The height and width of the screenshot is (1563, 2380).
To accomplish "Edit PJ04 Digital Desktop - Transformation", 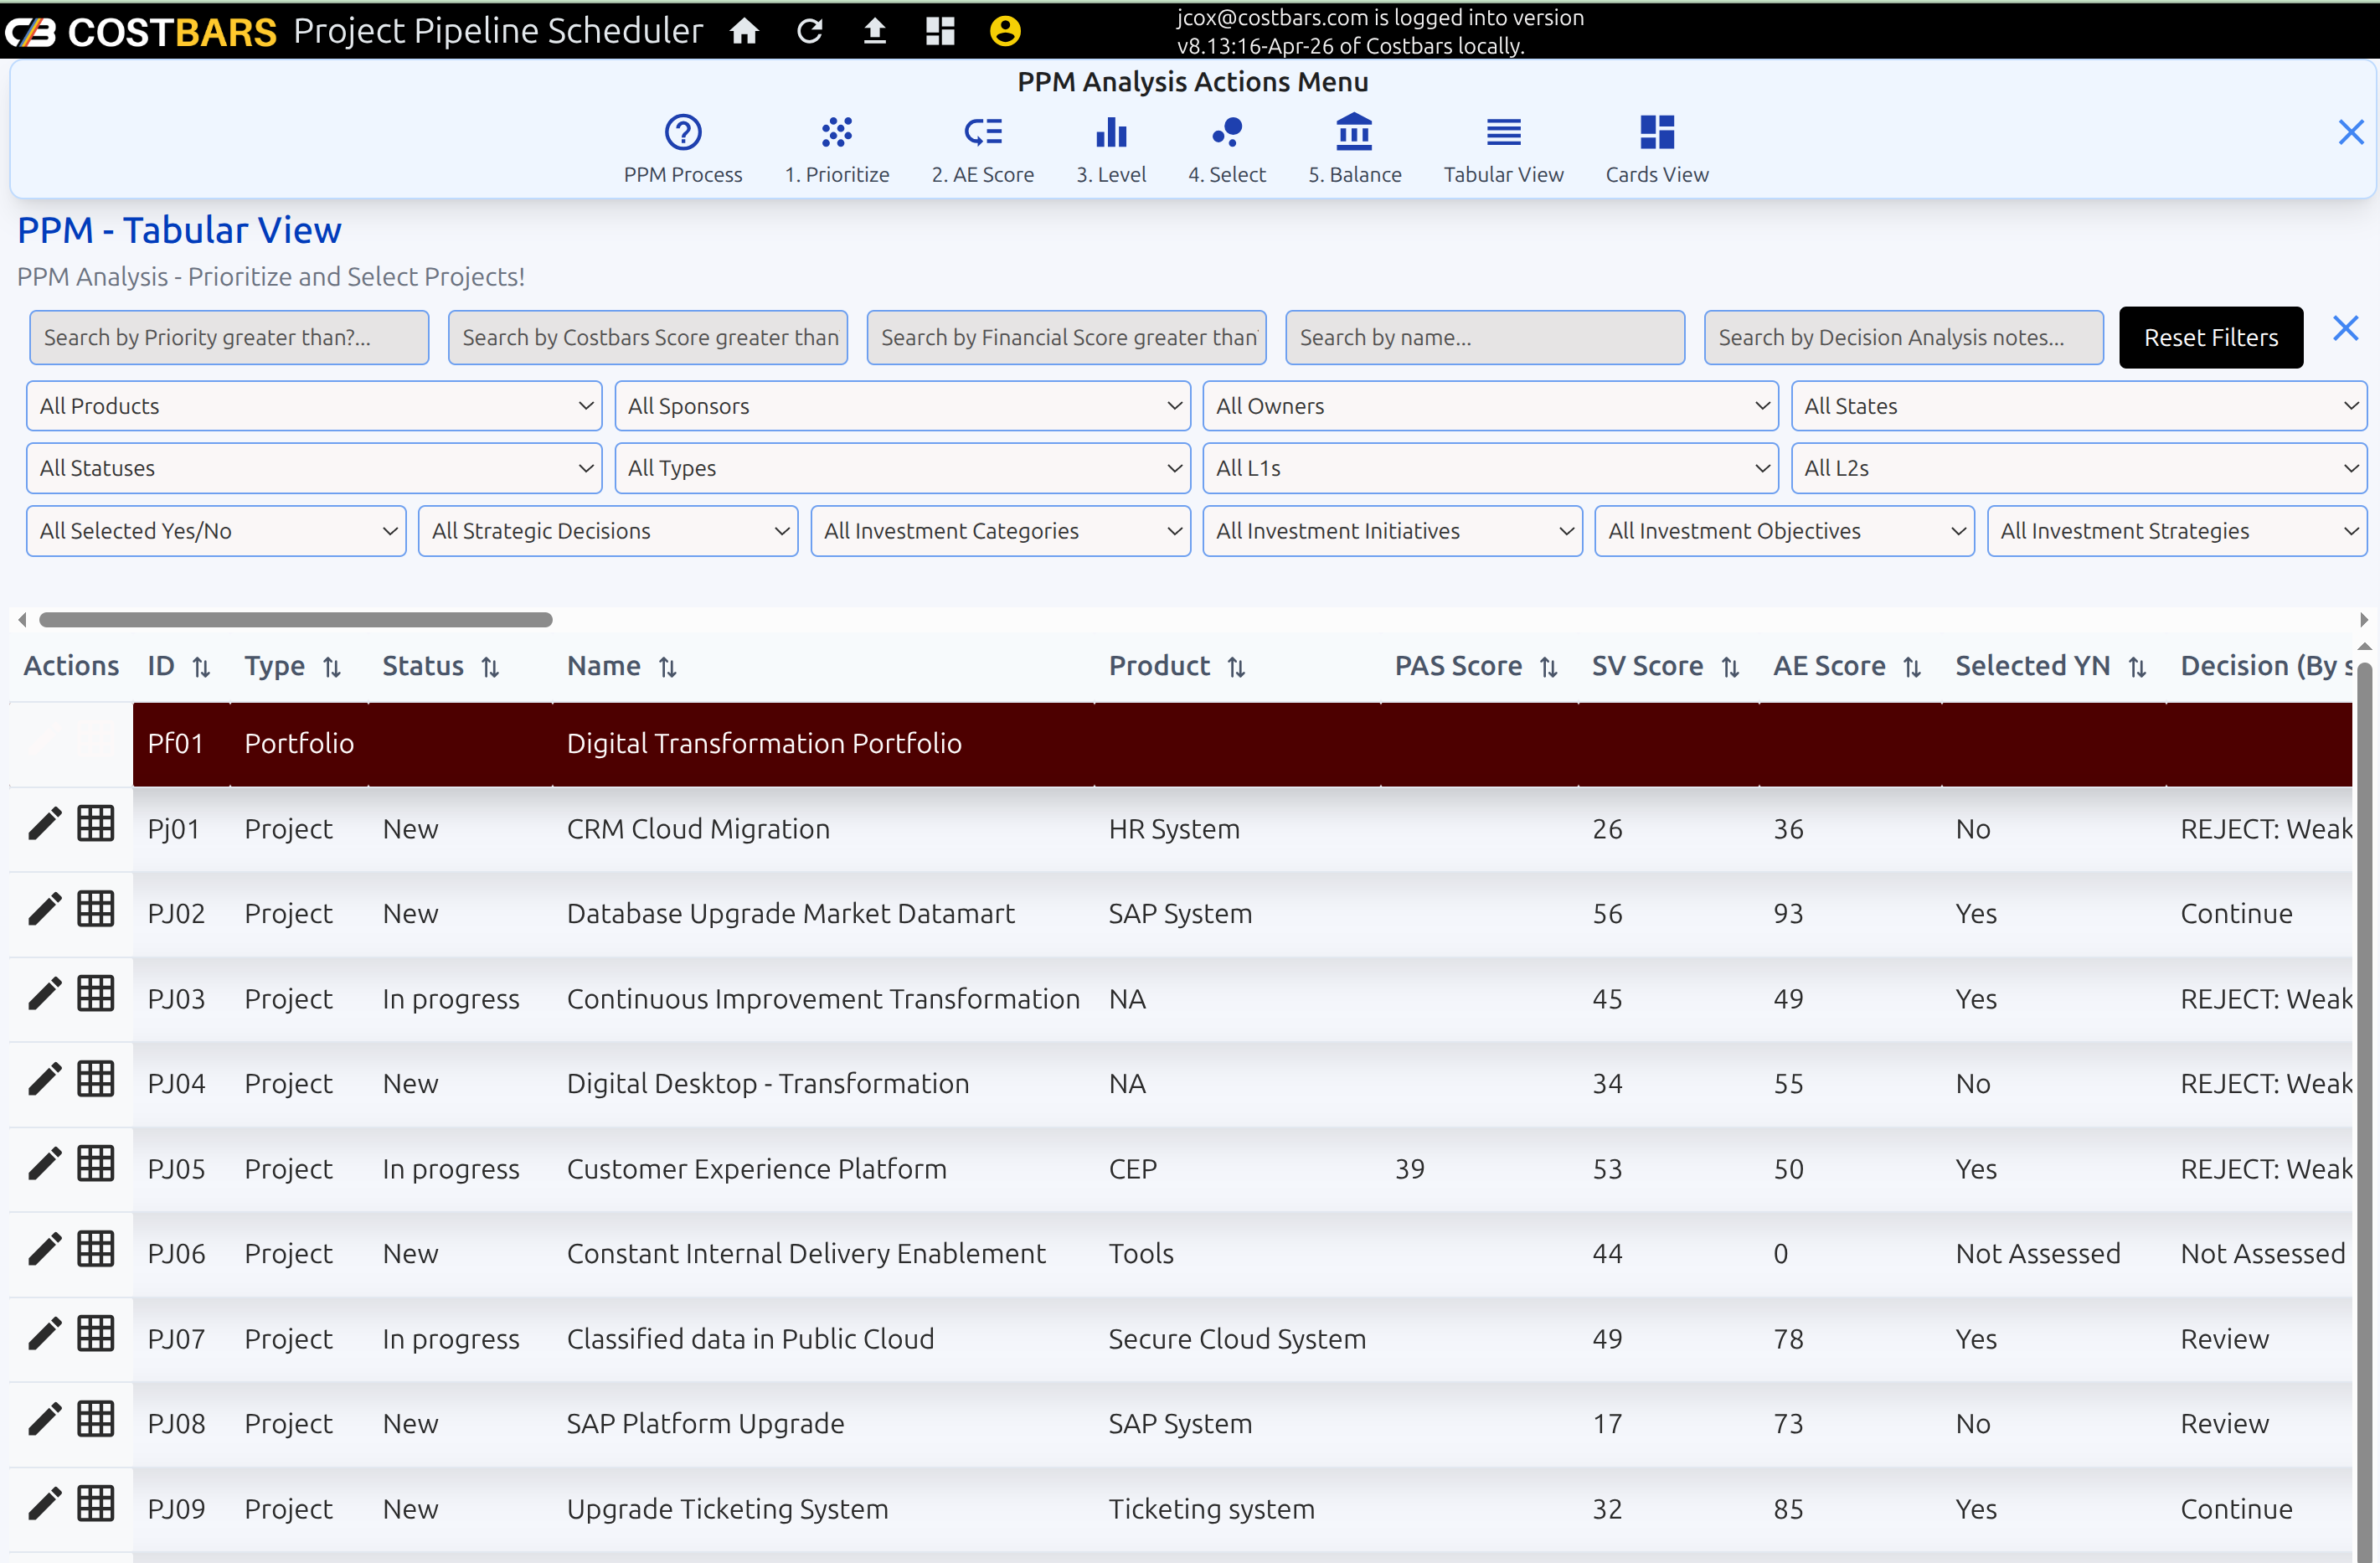I will pyautogui.click(x=44, y=1080).
